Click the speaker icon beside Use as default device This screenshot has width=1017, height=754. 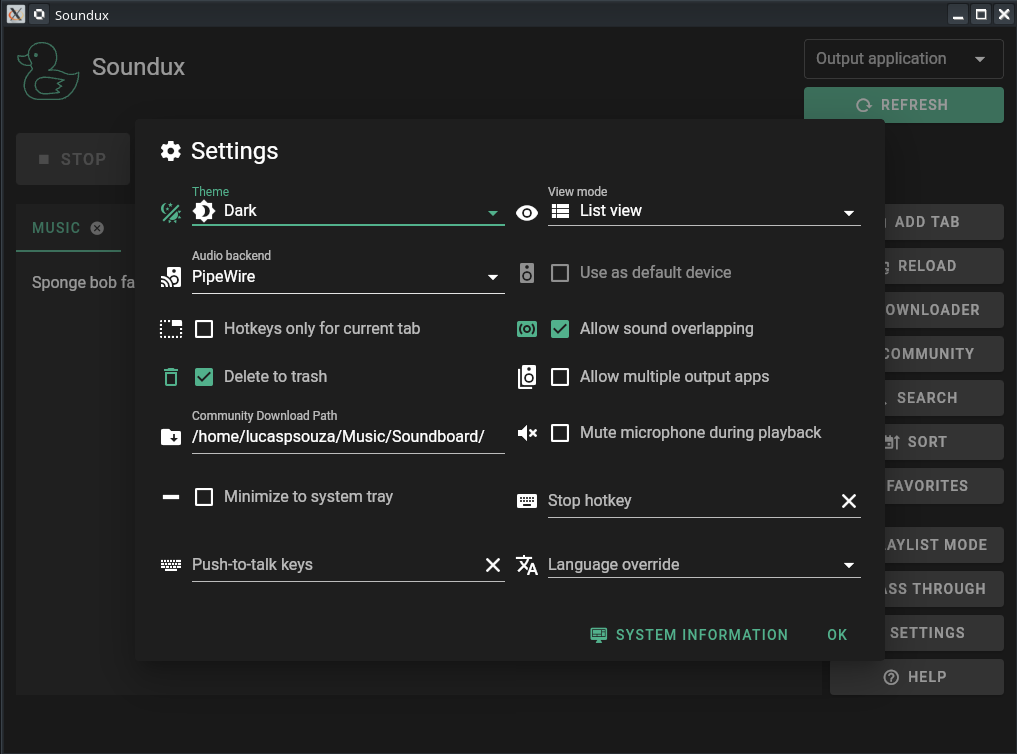(527, 273)
